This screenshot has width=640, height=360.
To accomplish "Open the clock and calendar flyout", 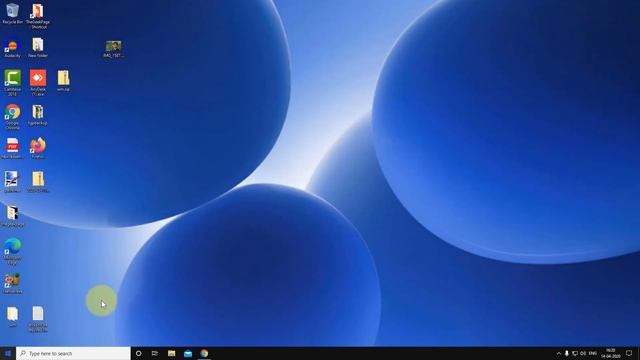I will [611, 353].
